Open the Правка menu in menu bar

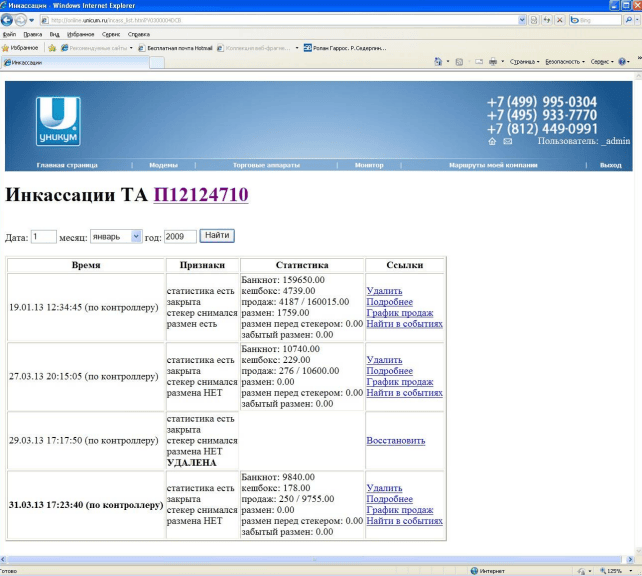tap(33, 34)
